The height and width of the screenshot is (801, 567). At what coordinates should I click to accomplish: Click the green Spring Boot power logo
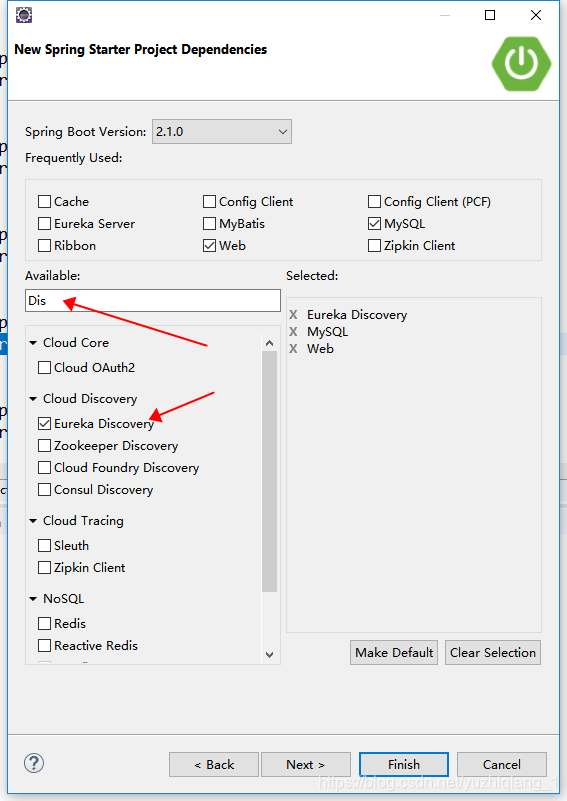521,64
